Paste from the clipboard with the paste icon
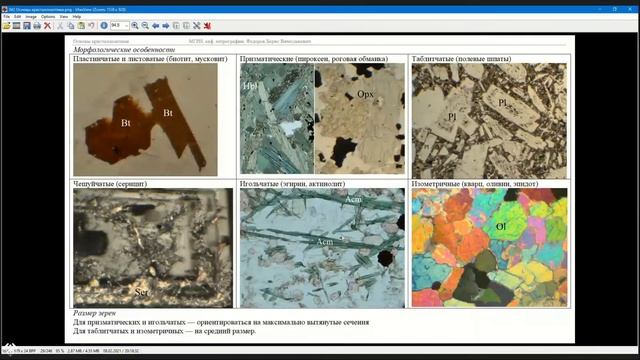 [81, 26]
